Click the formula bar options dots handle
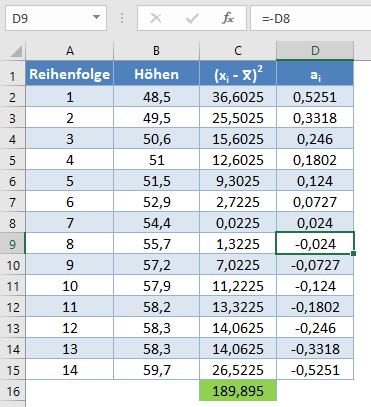Viewport: 371px width, 407px height. tap(122, 18)
